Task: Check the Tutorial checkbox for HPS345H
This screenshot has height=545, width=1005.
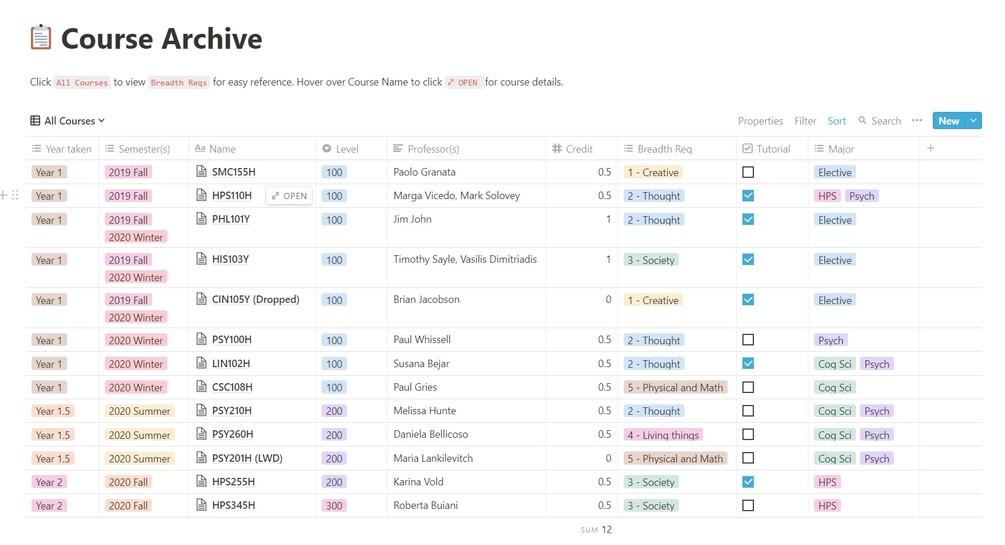Action: pos(748,505)
